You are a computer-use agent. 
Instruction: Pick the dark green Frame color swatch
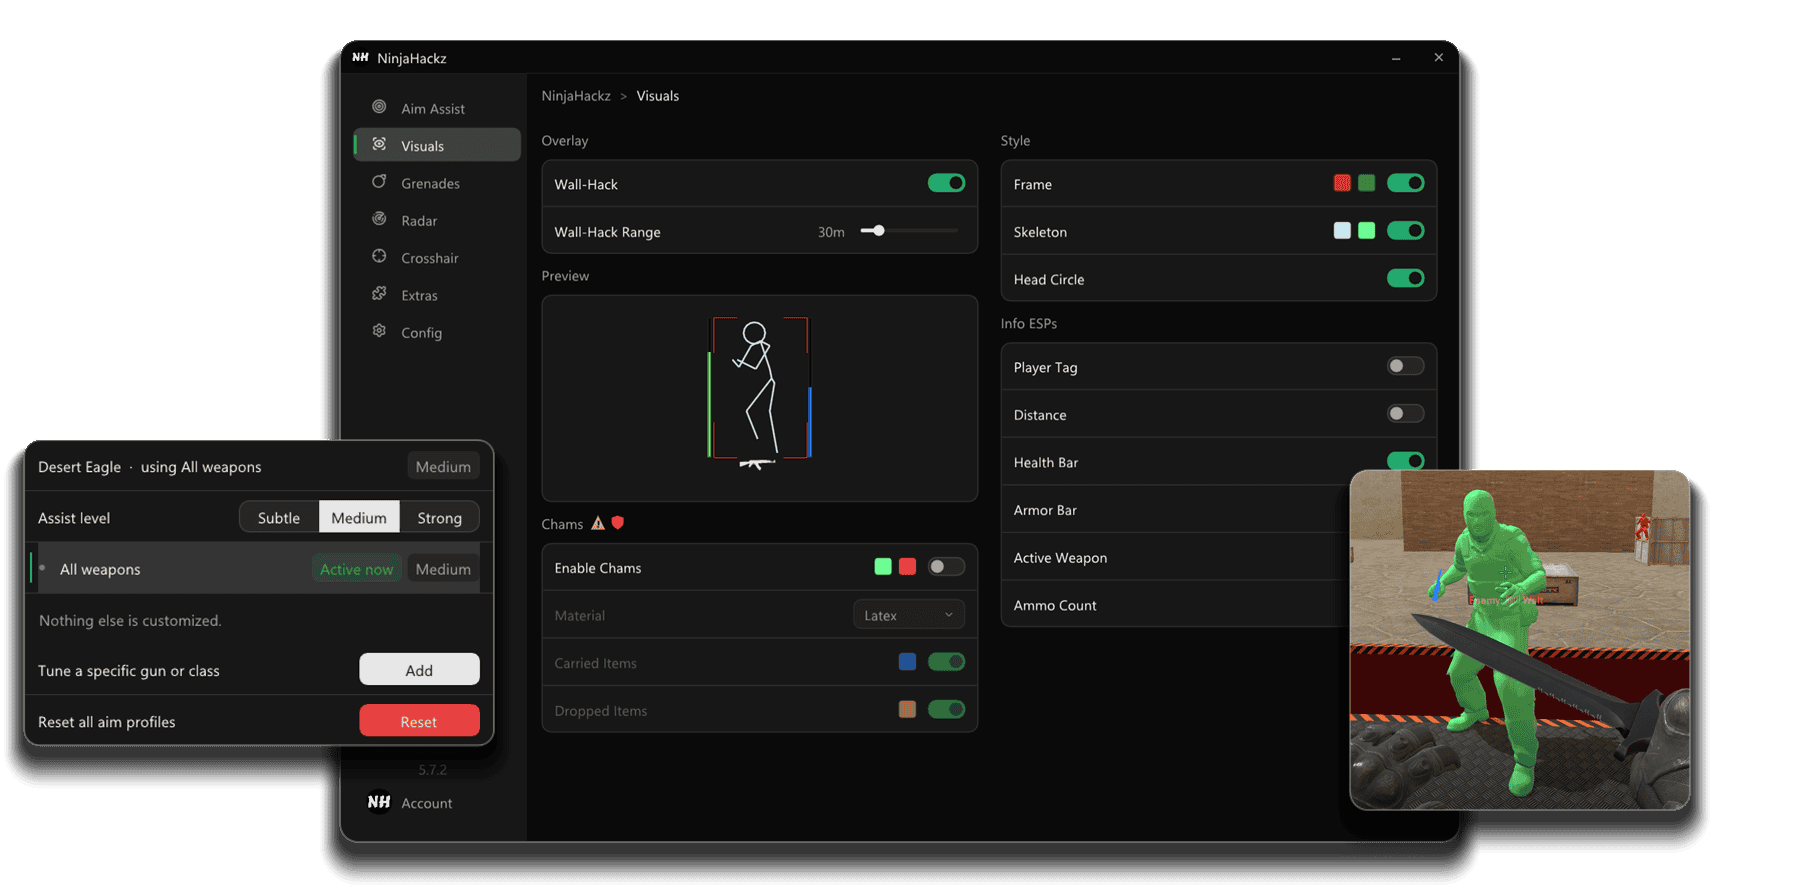coord(1367,183)
